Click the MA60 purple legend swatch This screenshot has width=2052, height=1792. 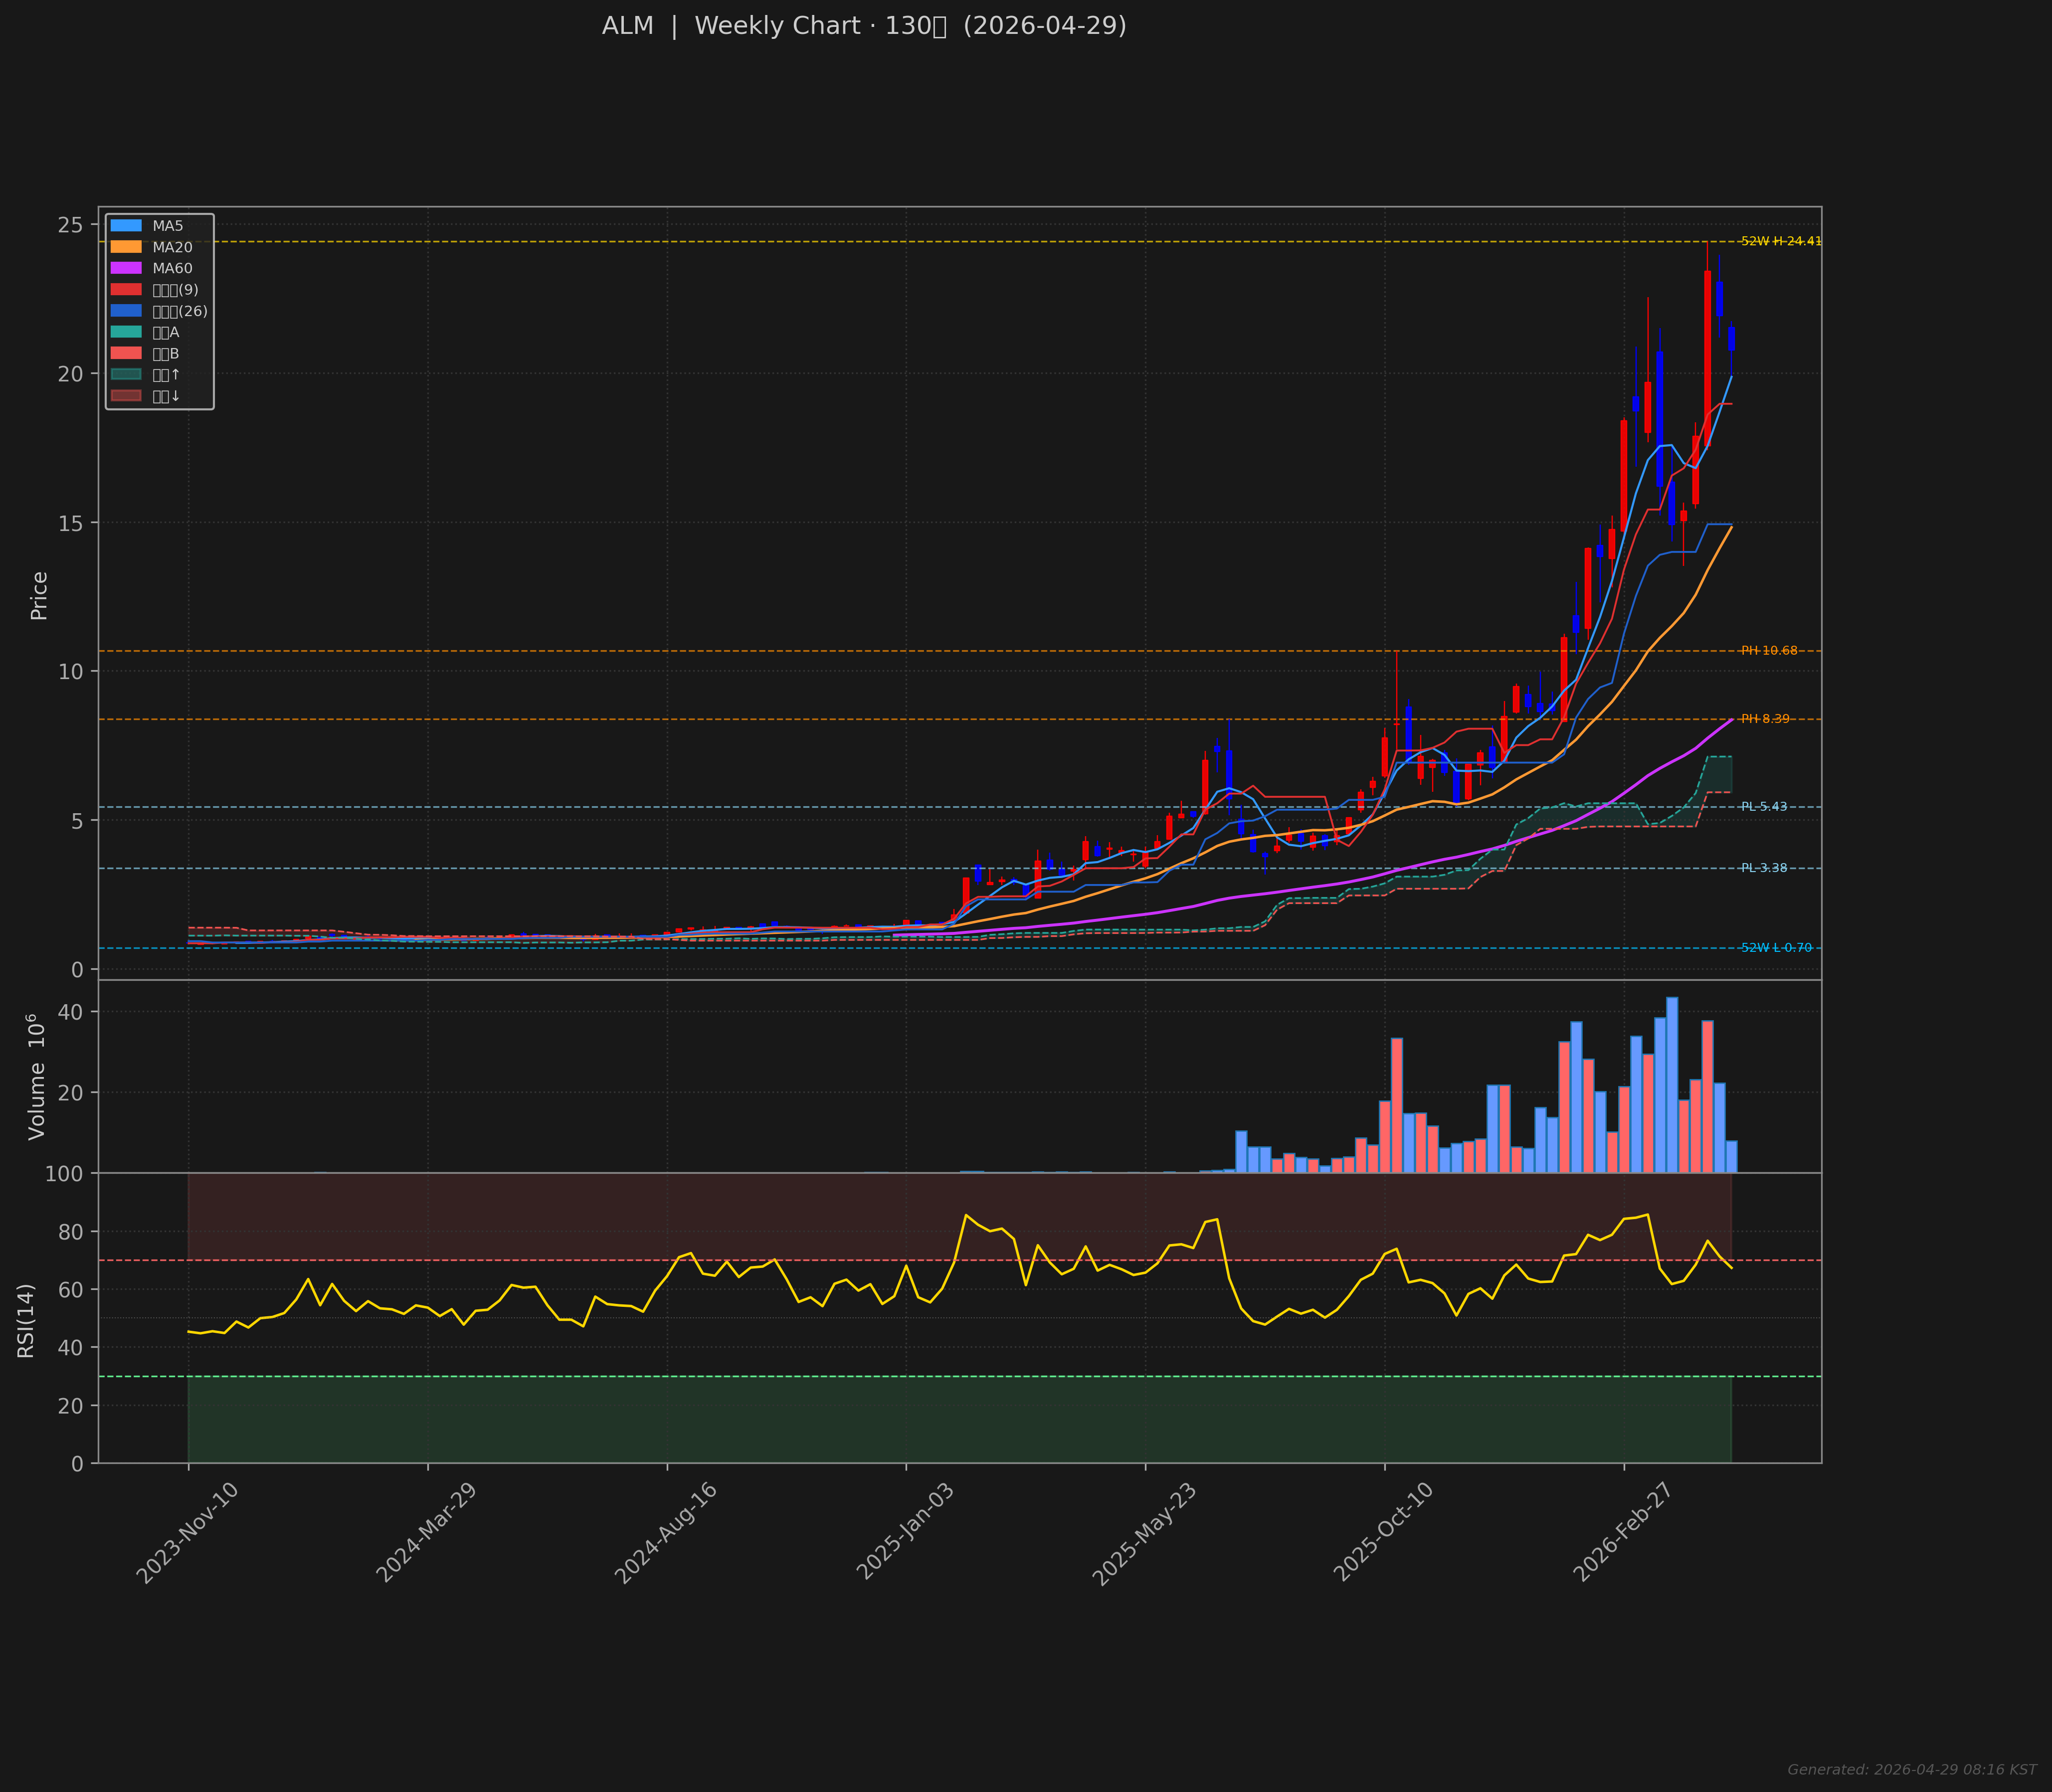click(x=126, y=268)
